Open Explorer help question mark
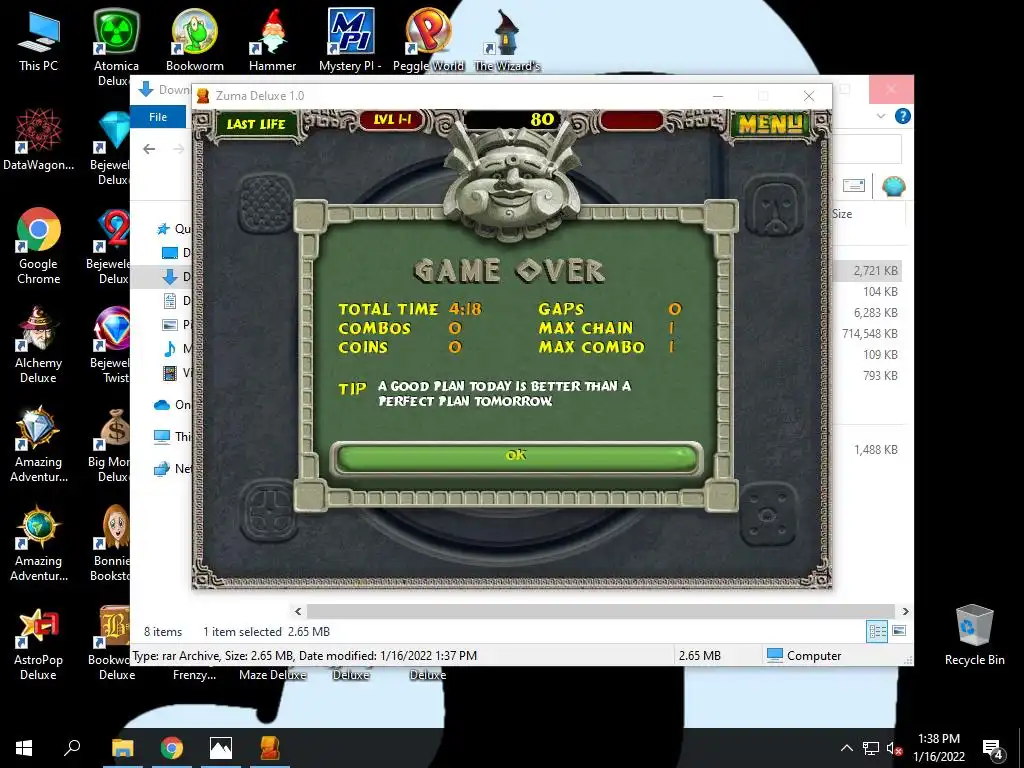The height and width of the screenshot is (768, 1024). click(903, 116)
